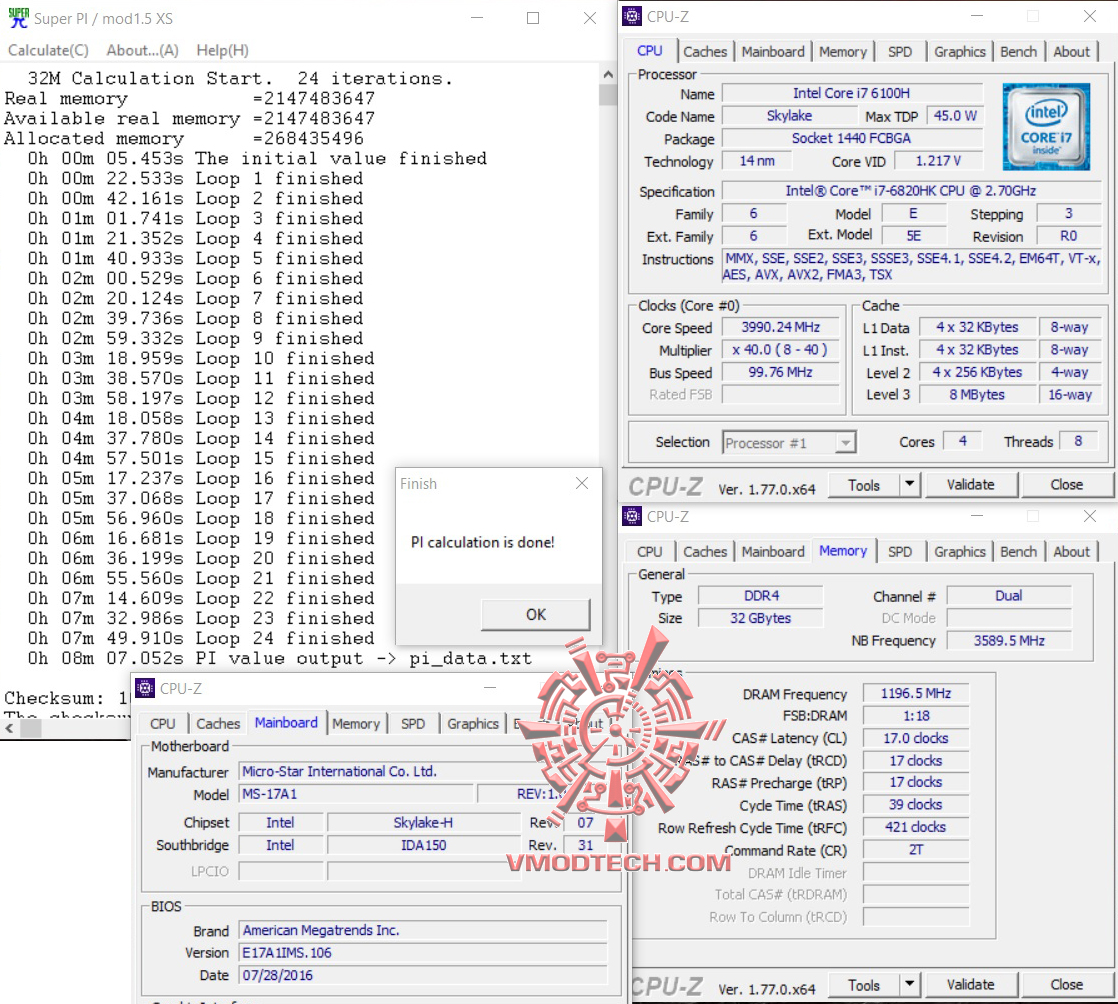Click Close button in Memory CPU-Z window
This screenshot has height=1004, width=1118.
tap(1066, 985)
